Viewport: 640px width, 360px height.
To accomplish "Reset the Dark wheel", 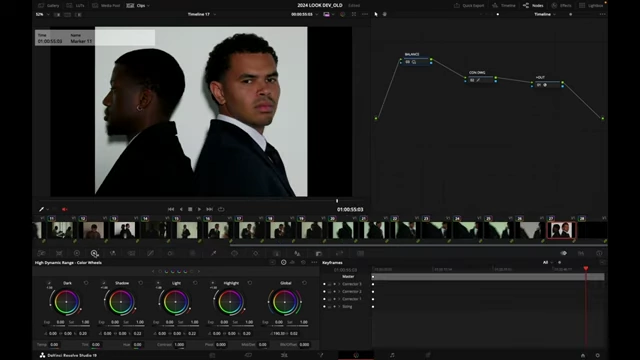I will [x=86, y=283].
